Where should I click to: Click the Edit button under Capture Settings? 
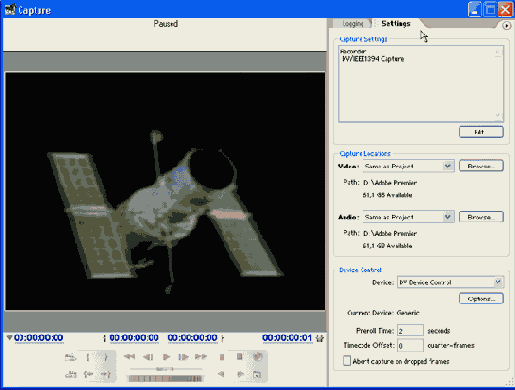coord(481,132)
